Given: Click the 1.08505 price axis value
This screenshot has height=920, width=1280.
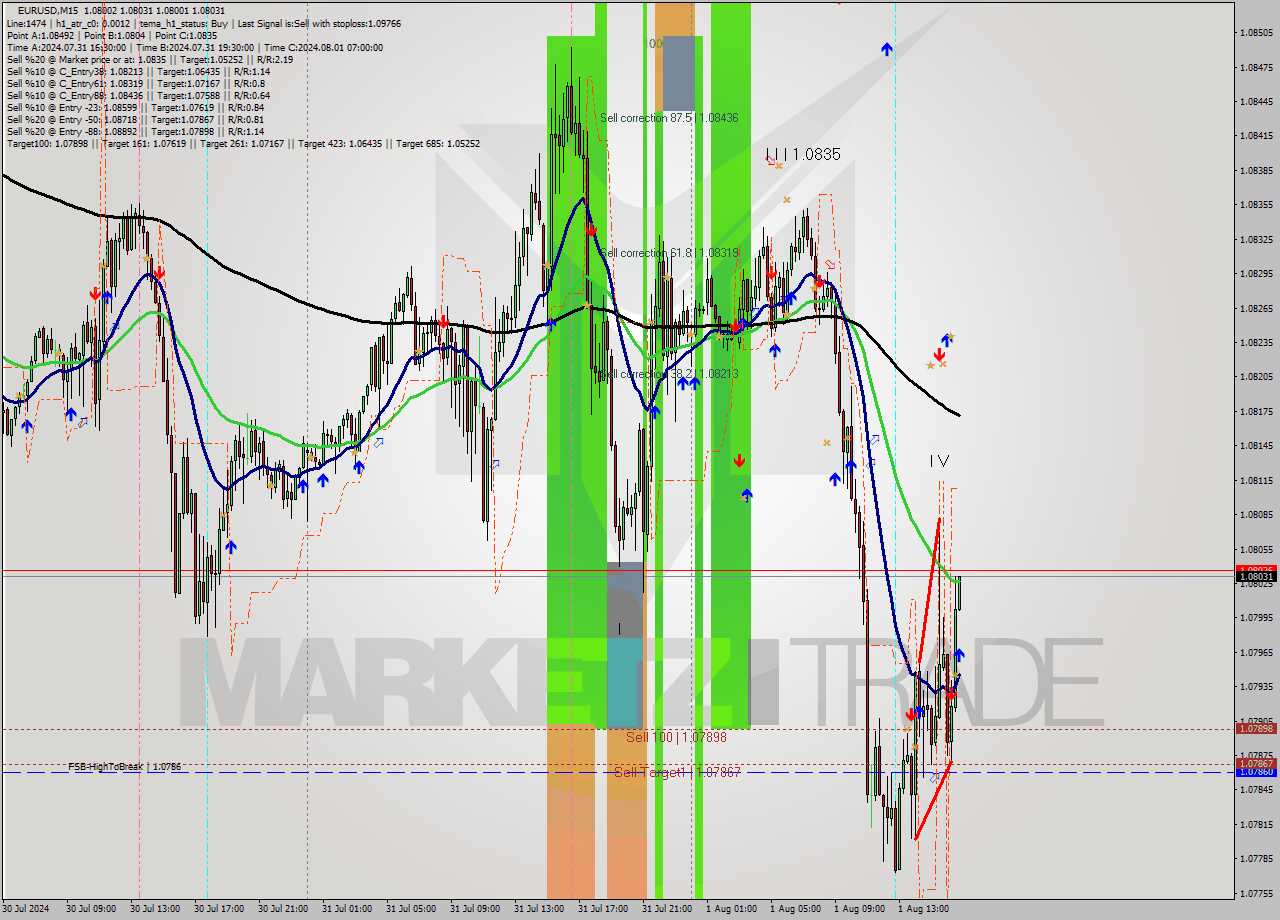Looking at the screenshot, I should (1256, 33).
